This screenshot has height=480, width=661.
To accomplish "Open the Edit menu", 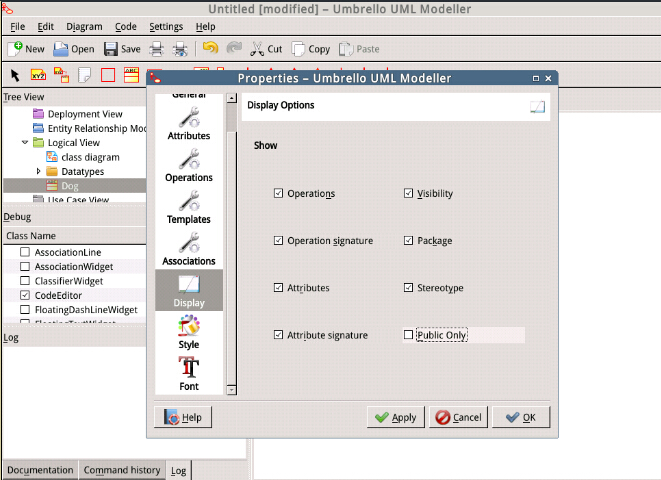I will click(x=46, y=27).
